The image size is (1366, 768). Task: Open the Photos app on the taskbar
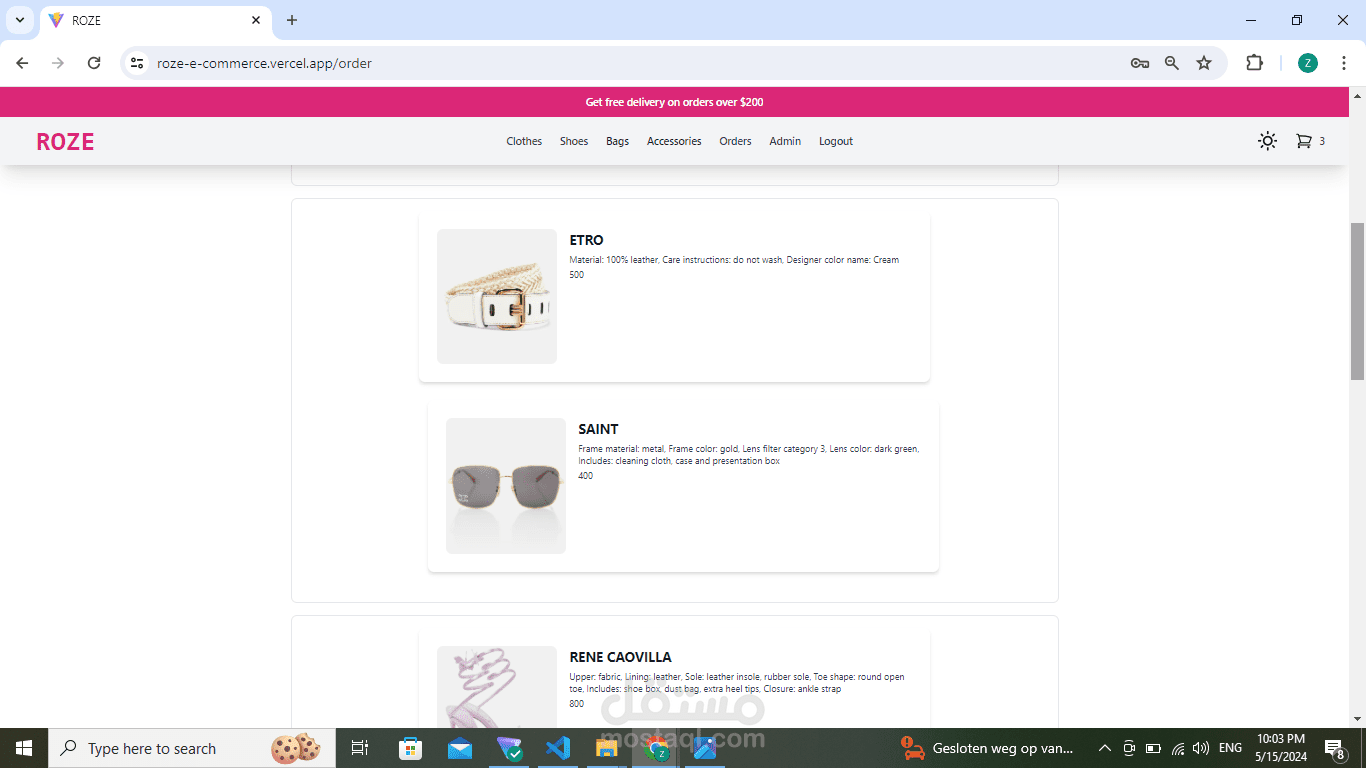(x=704, y=748)
